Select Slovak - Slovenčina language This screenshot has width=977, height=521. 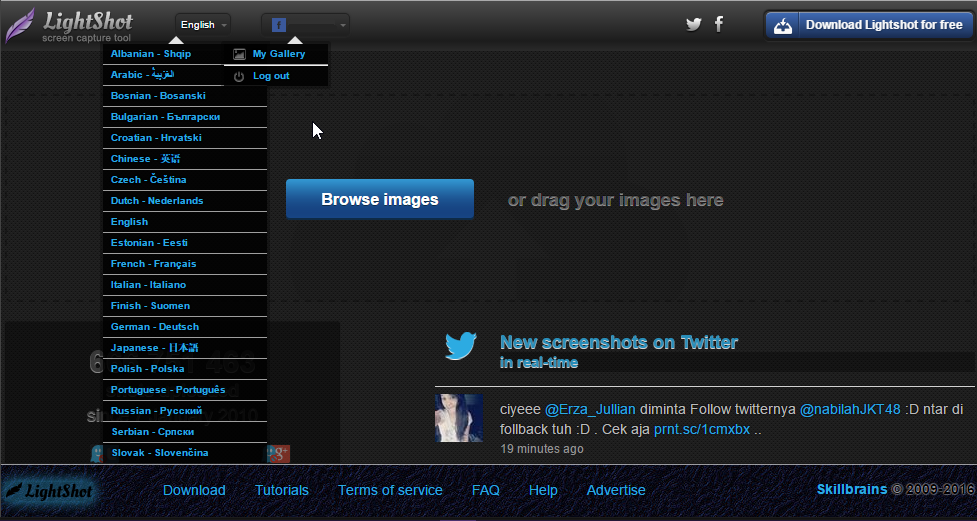[x=185, y=453]
